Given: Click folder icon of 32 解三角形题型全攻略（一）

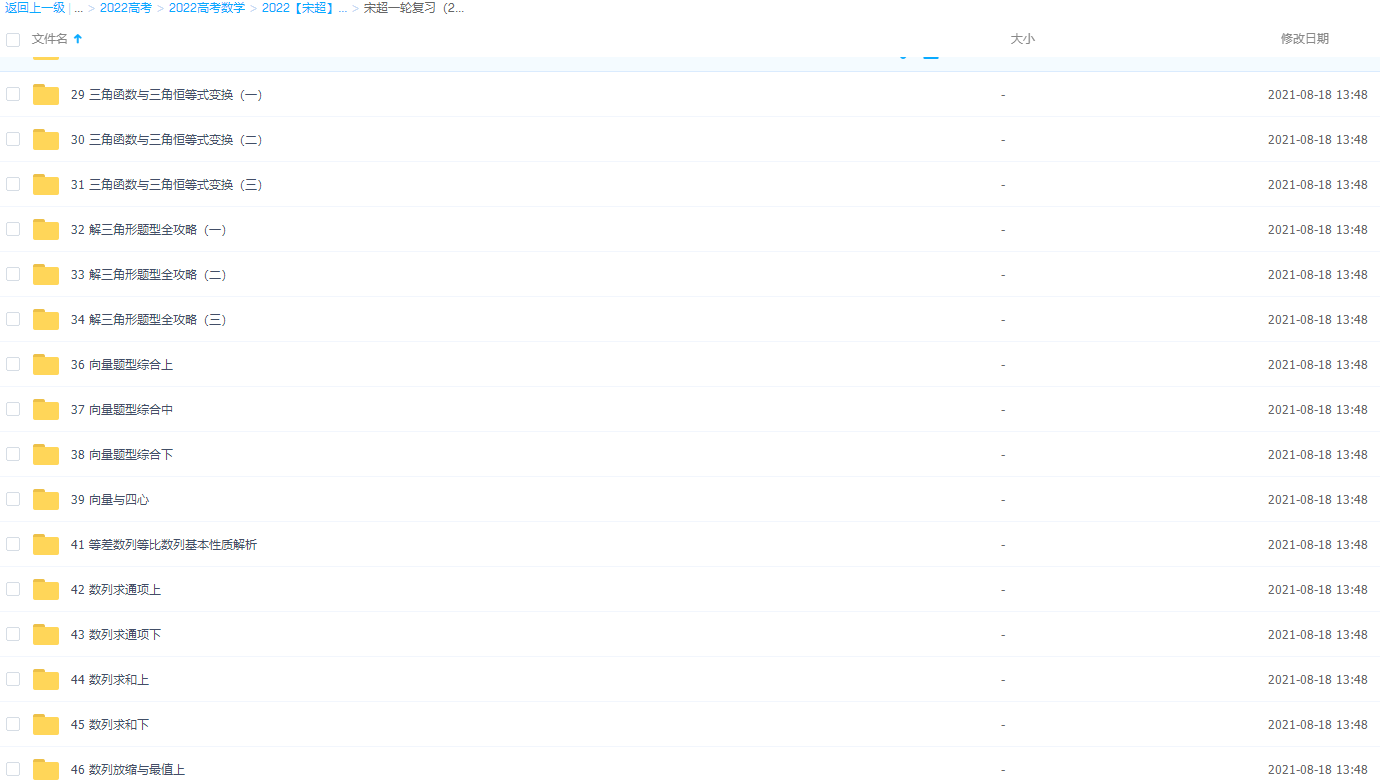Looking at the screenshot, I should [46, 230].
